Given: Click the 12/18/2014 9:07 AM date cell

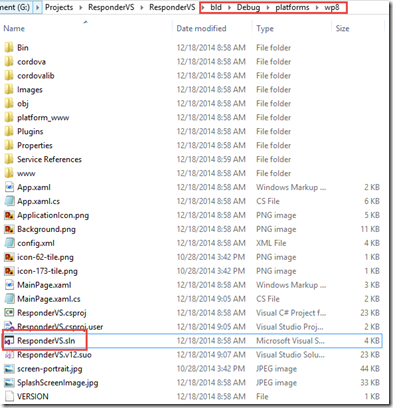Looking at the screenshot, I should point(211,355).
